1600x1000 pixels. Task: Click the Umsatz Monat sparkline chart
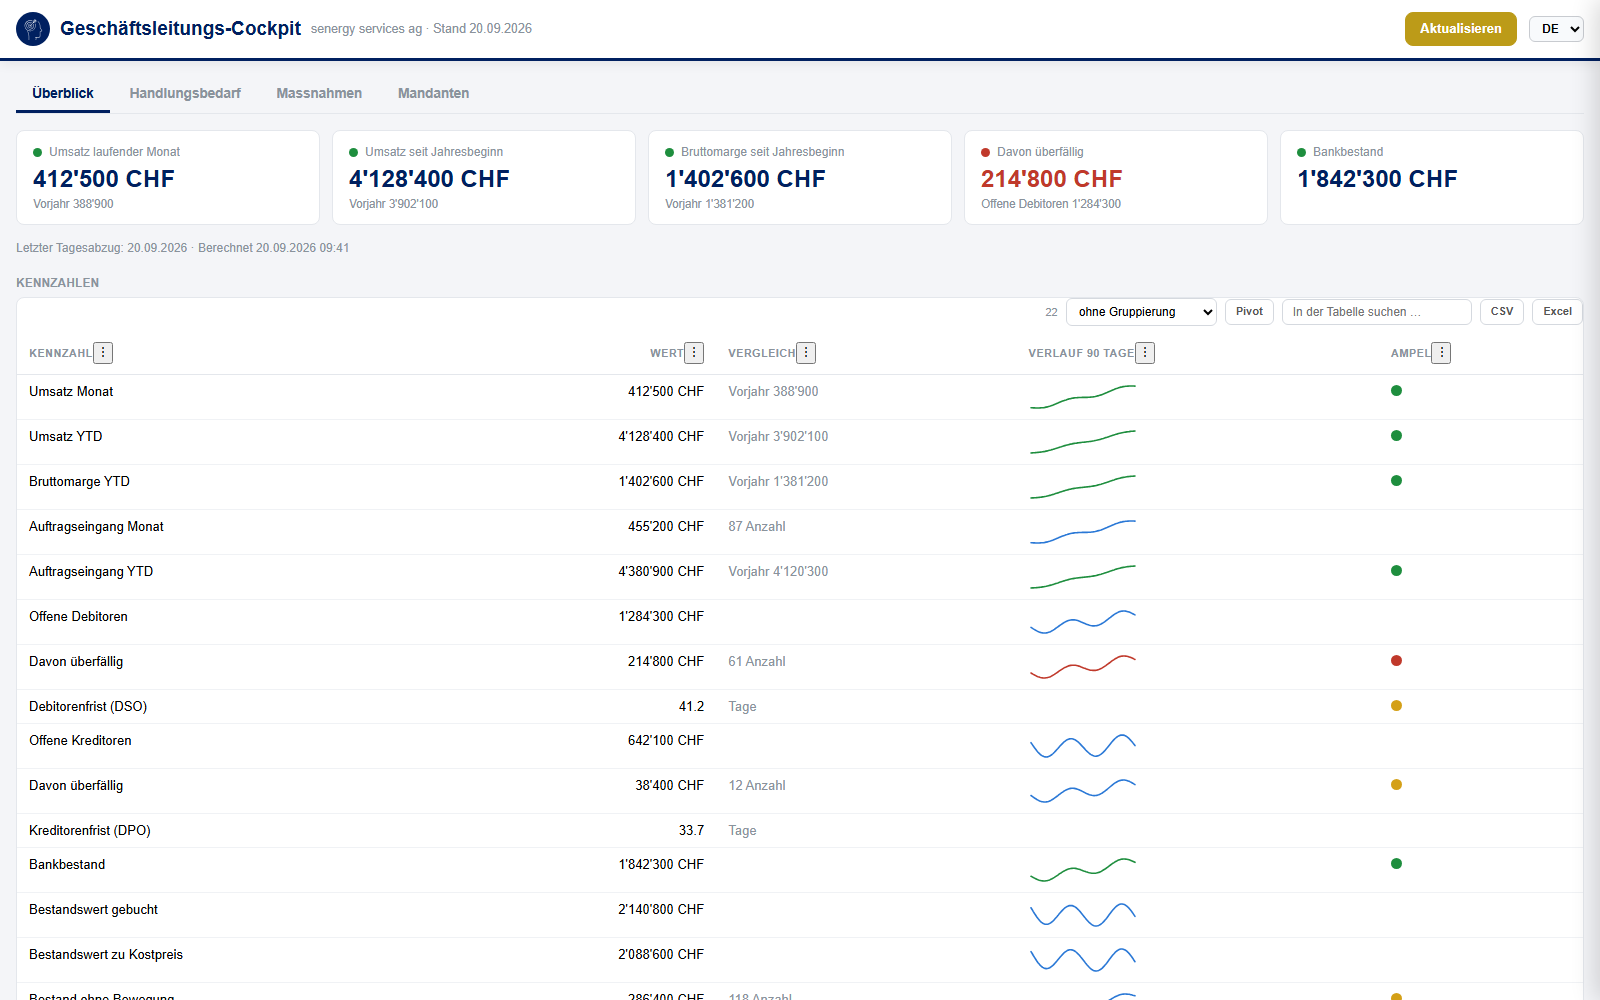pyautogui.click(x=1083, y=397)
